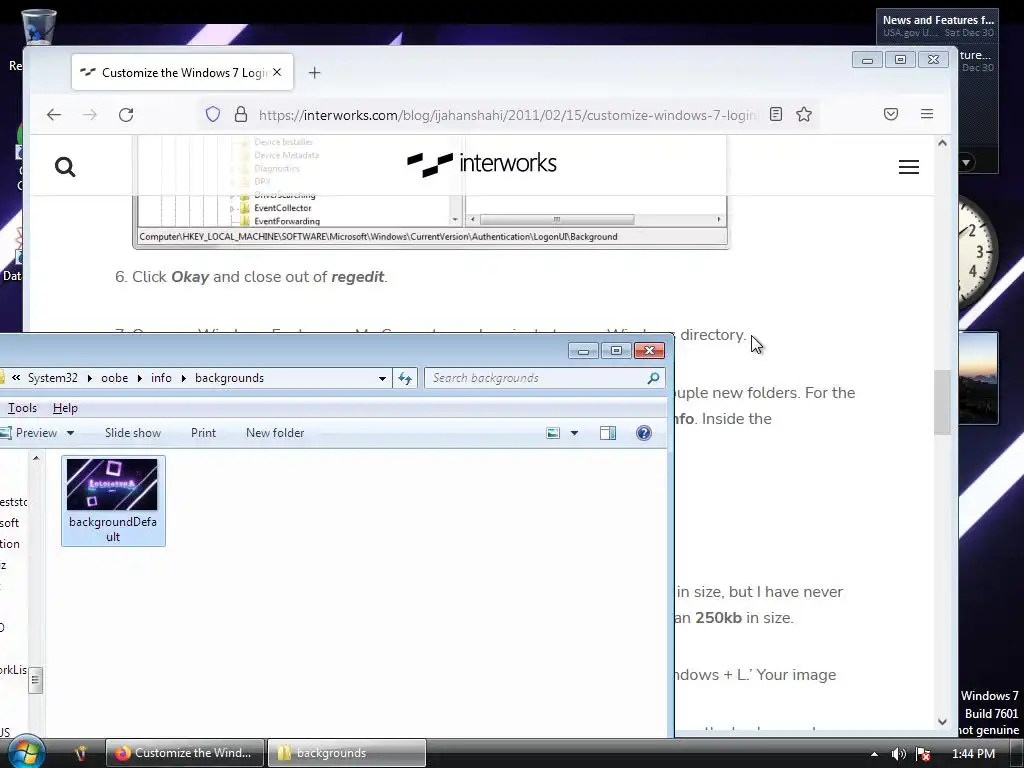Click navigation pane scrollbar thumb
1024x768 pixels.
[36, 680]
